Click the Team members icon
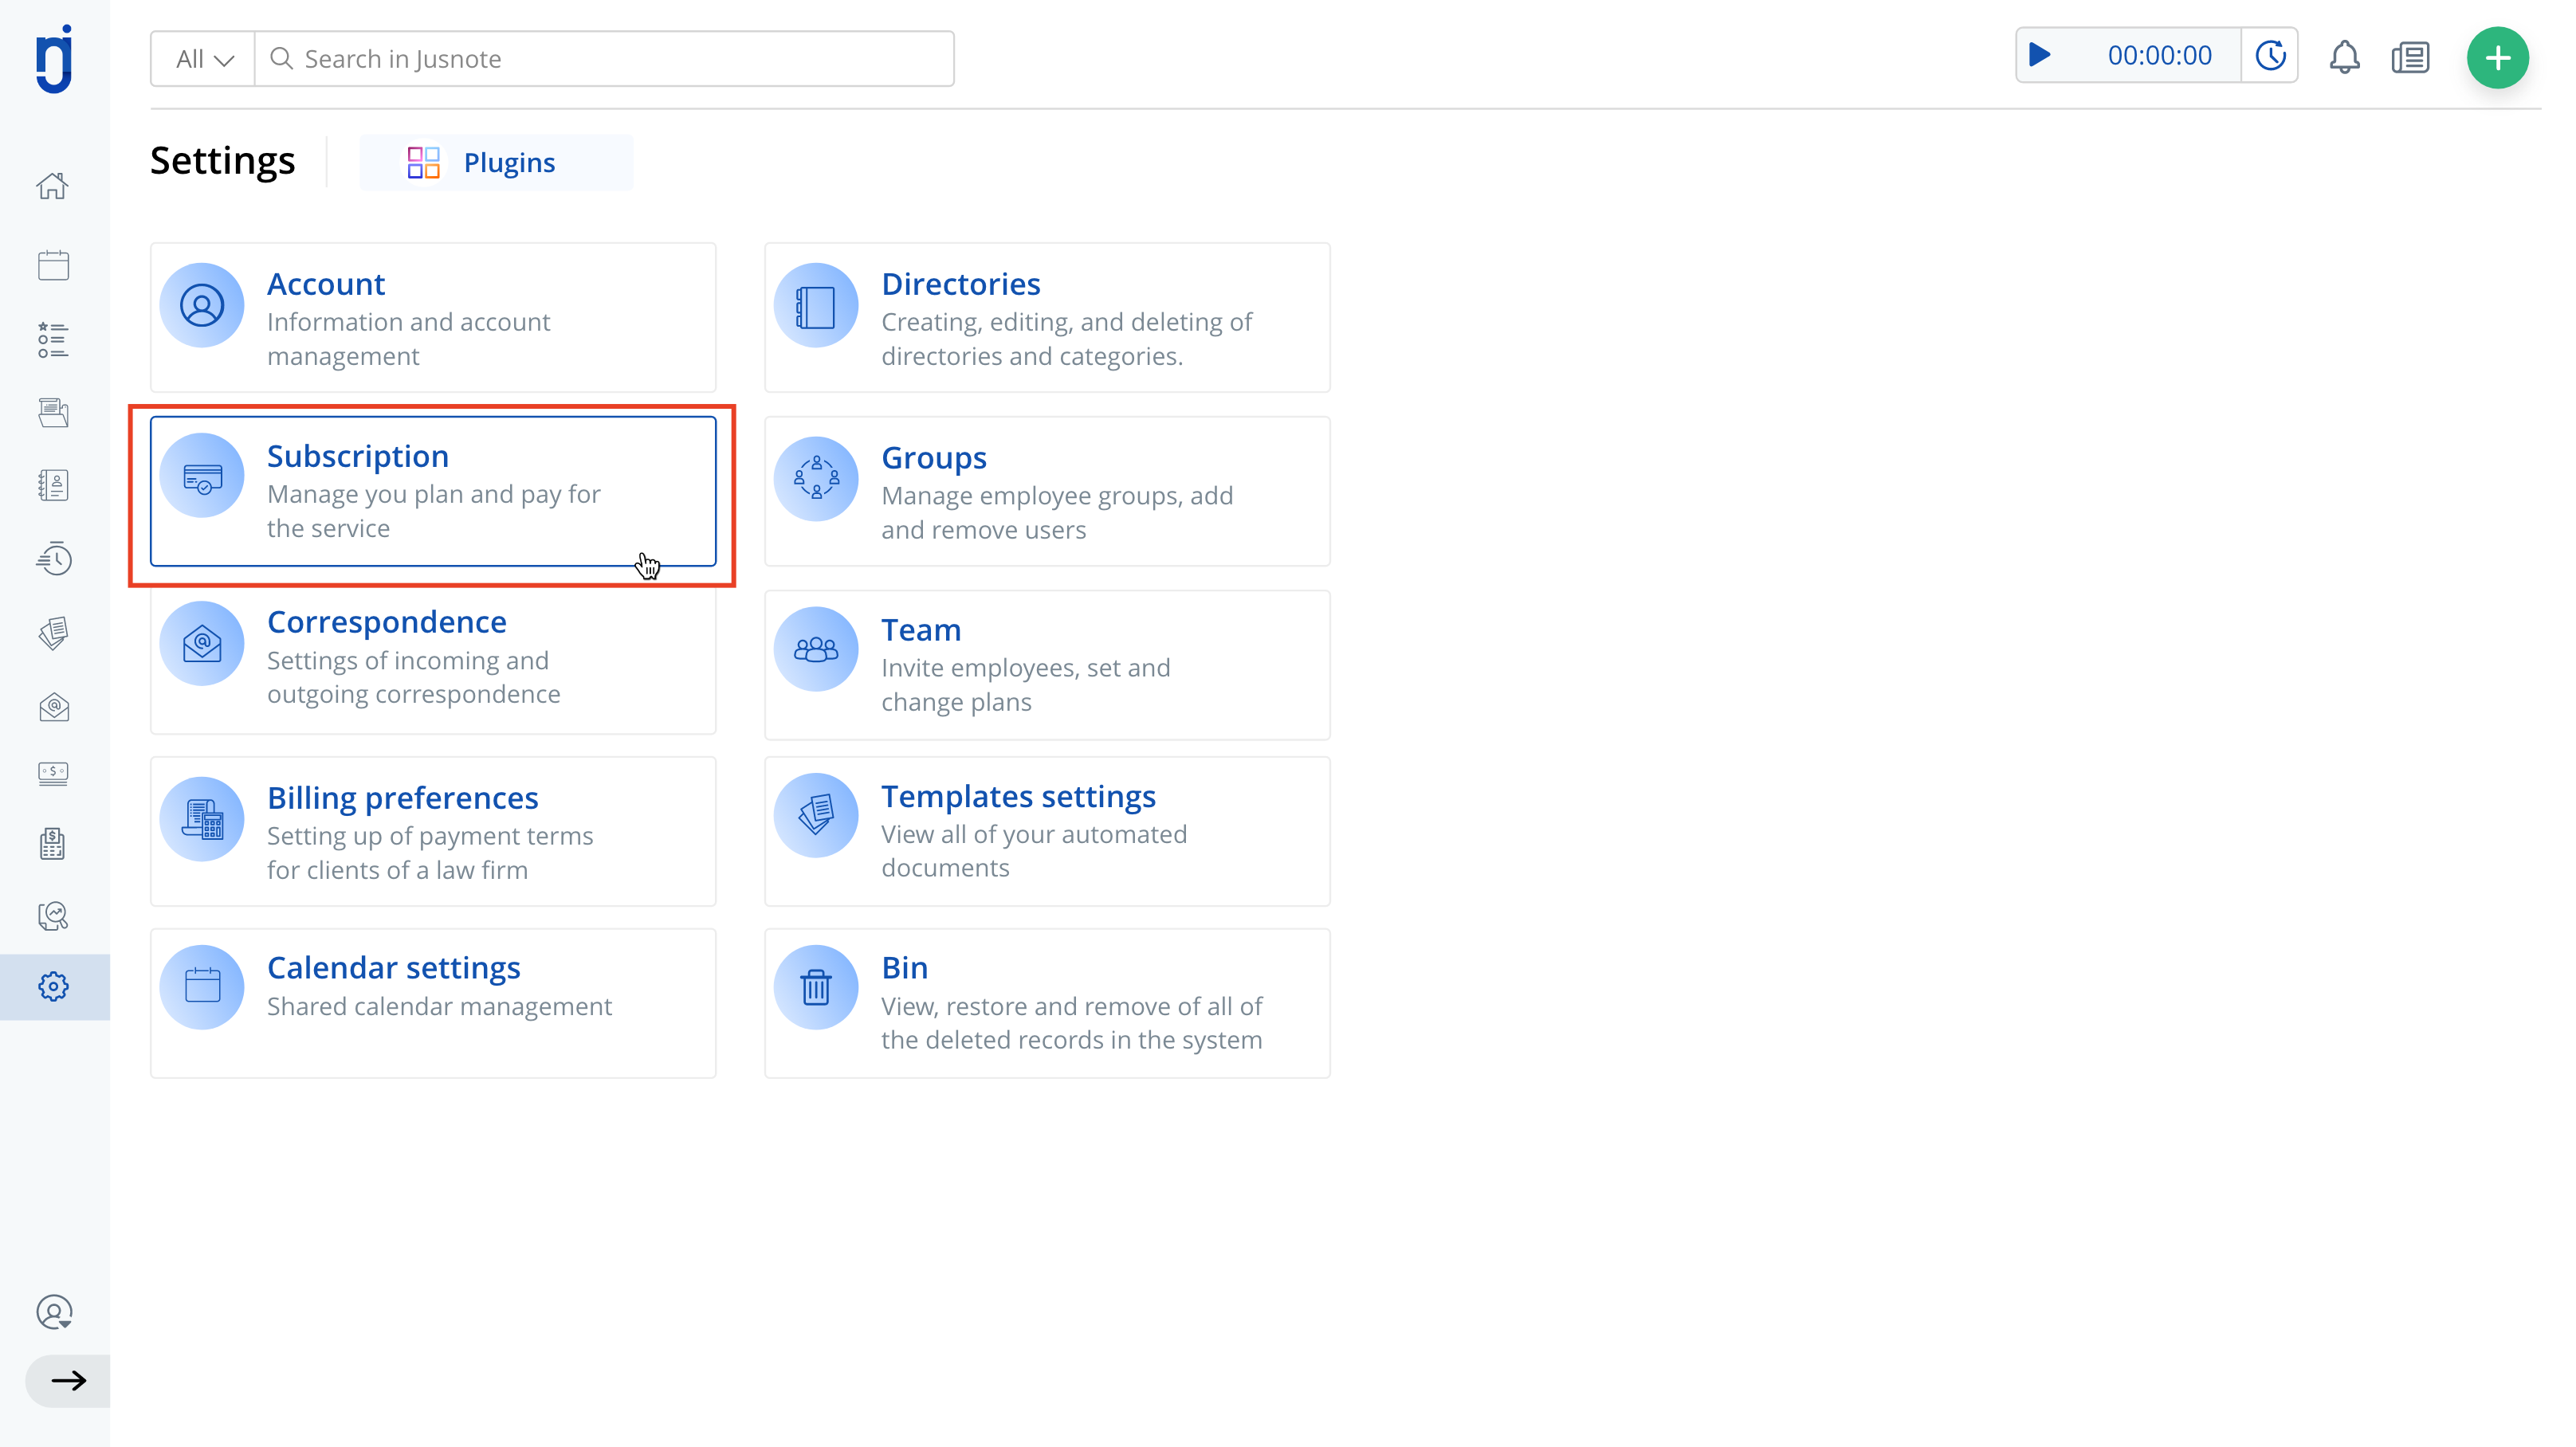This screenshot has width=2576, height=1447. click(x=816, y=649)
